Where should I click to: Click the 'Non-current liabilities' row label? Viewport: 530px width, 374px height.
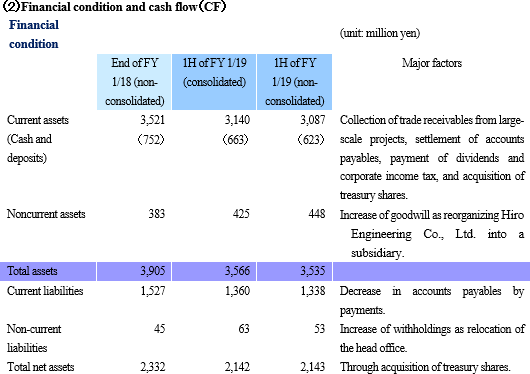[x=34, y=338]
